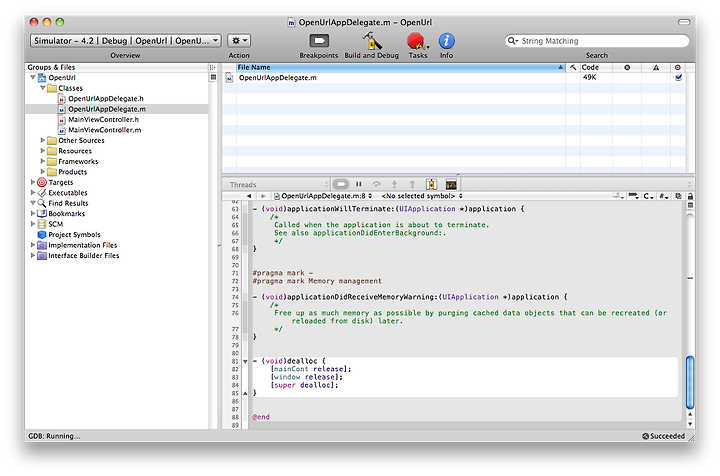Click the Interface Builder Files folder icon
720x476 pixels.
[42, 256]
